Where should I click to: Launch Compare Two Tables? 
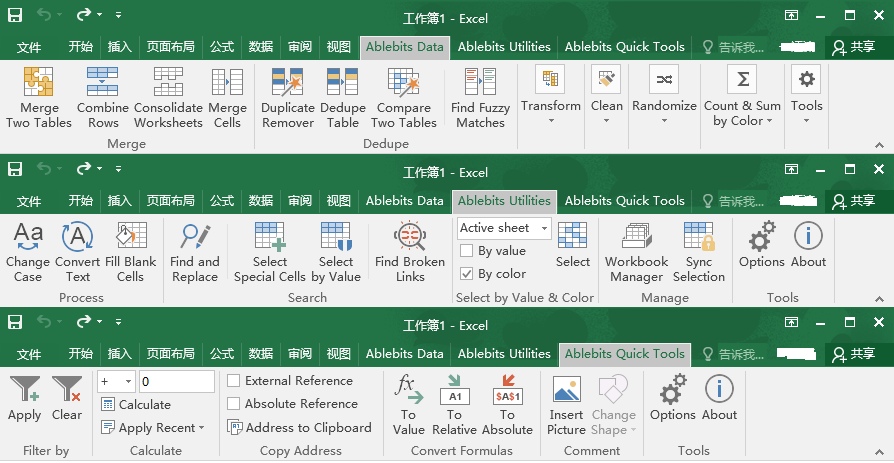point(403,83)
